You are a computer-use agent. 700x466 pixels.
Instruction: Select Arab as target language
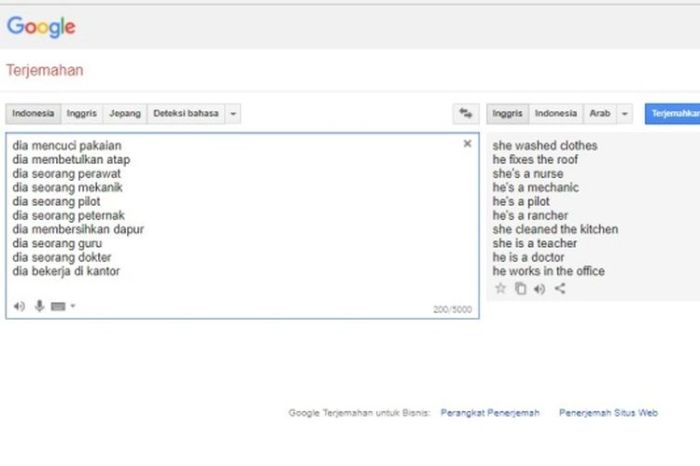tap(600, 113)
